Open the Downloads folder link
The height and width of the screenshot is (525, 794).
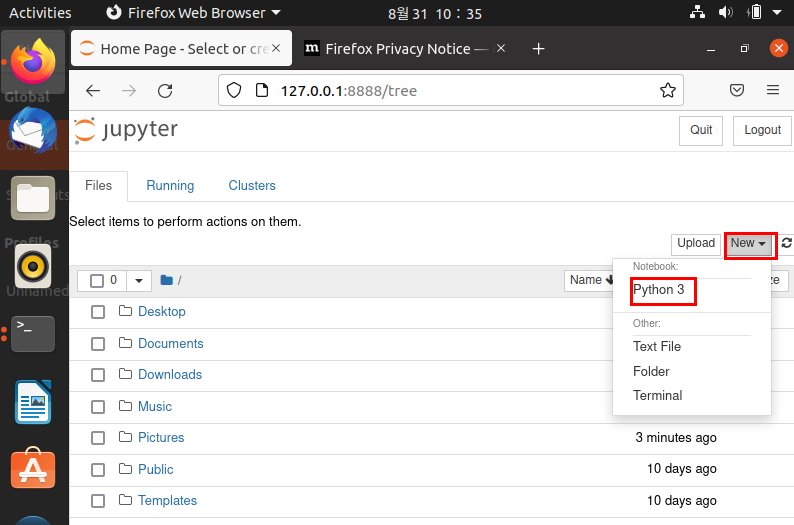170,375
